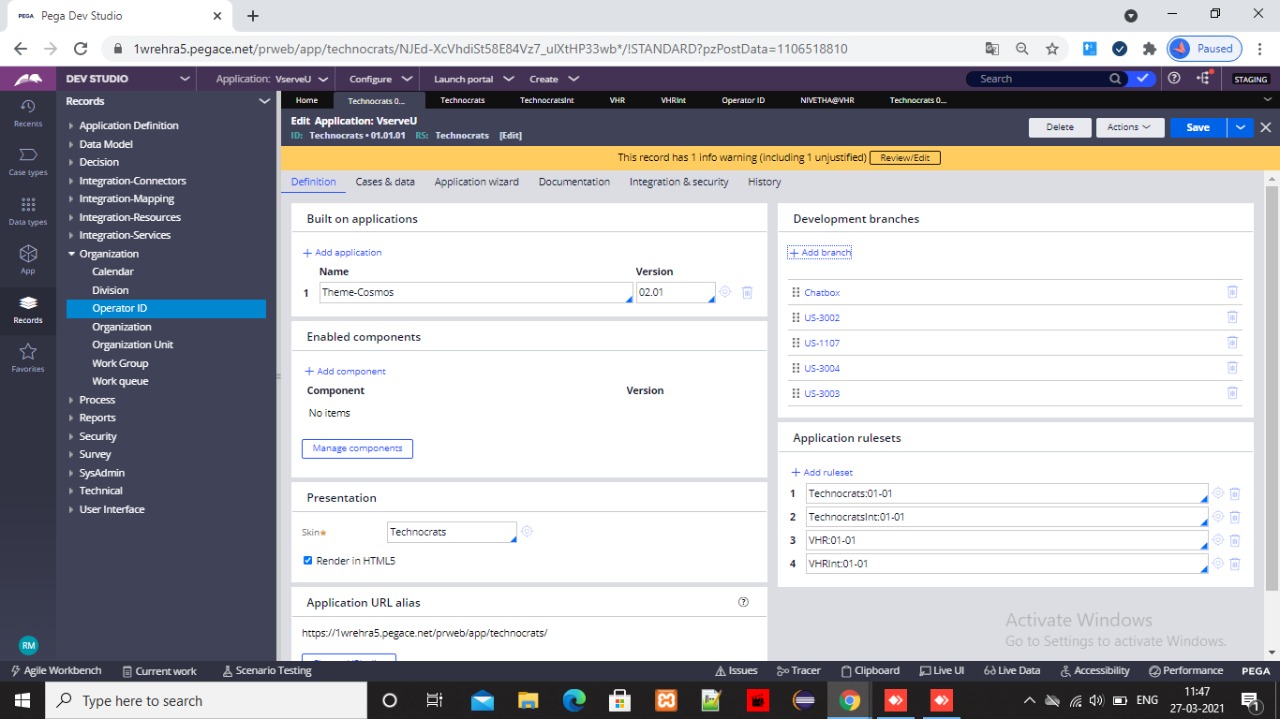
Task: Delete ruleset VHR:01-01
Action: click(x=1235, y=540)
